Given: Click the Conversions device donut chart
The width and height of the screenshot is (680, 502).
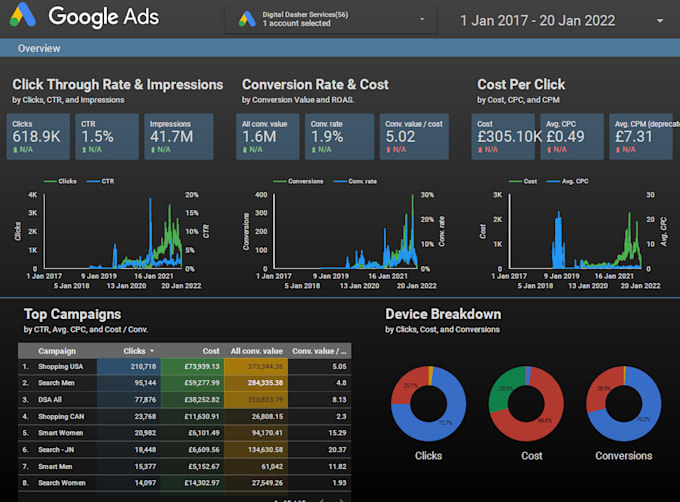Looking at the screenshot, I should (624, 404).
